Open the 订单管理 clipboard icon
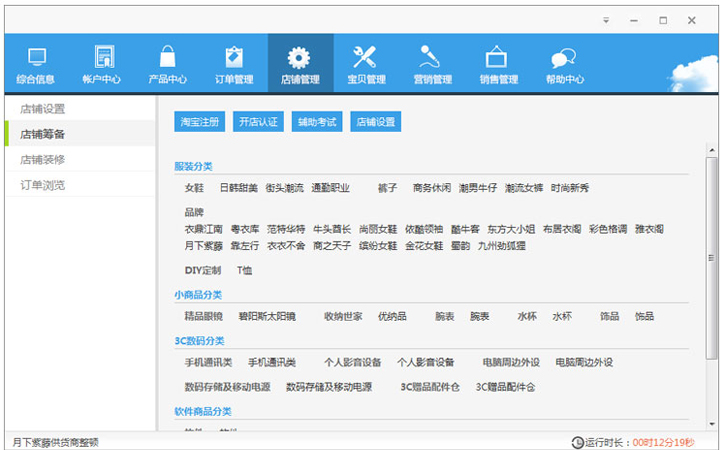 click(234, 57)
